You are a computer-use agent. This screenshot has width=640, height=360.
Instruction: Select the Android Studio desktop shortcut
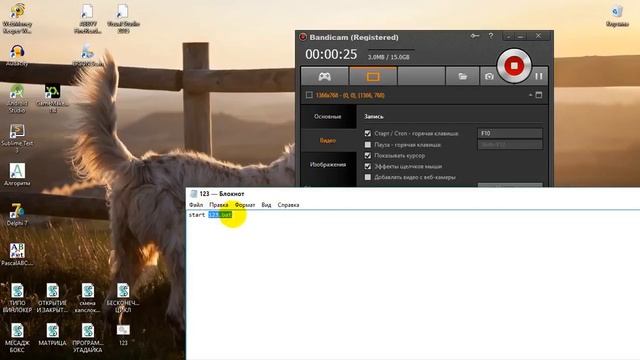17,98
